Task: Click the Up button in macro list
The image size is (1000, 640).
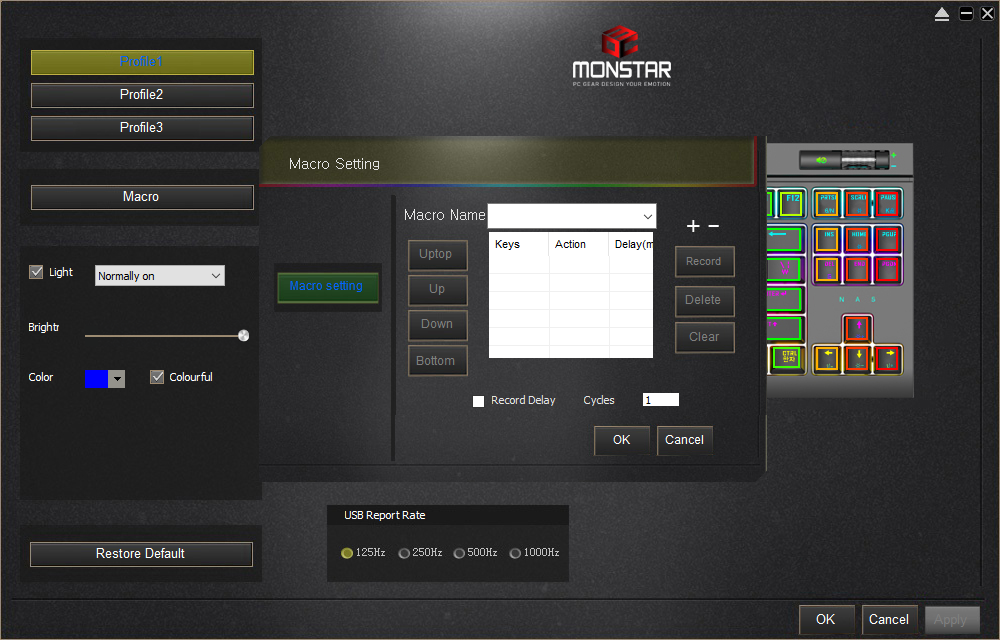Action: click(438, 289)
